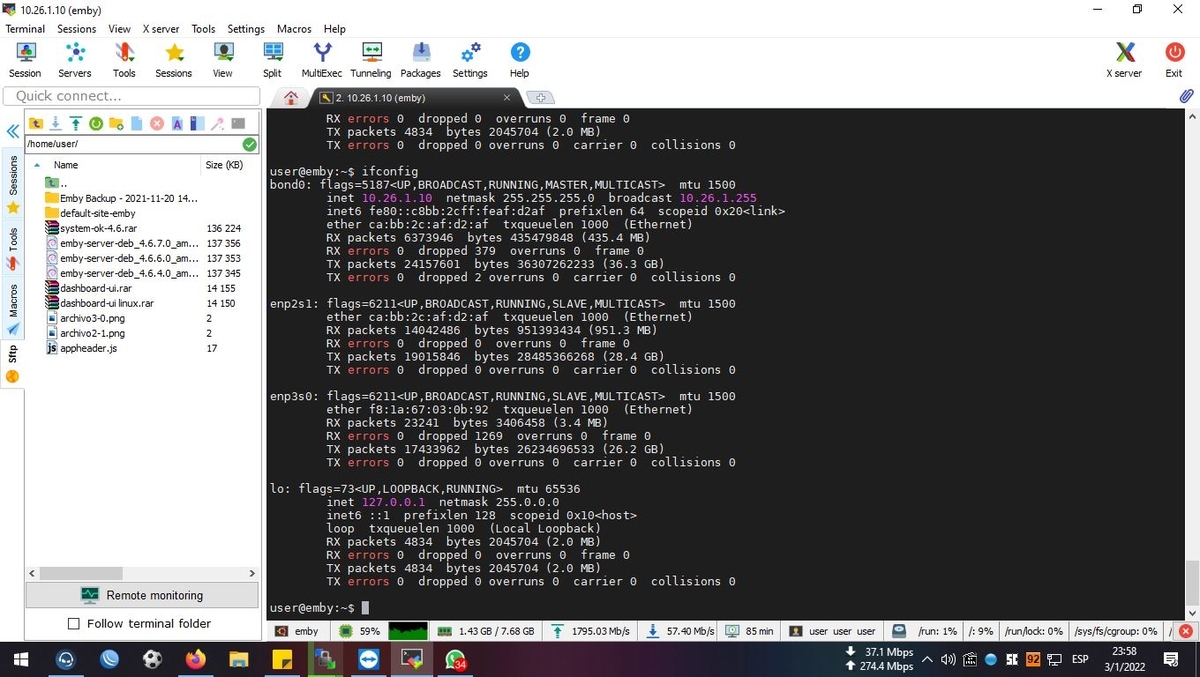1200x677 pixels.
Task: Open the Sessions menu
Action: [x=77, y=29]
